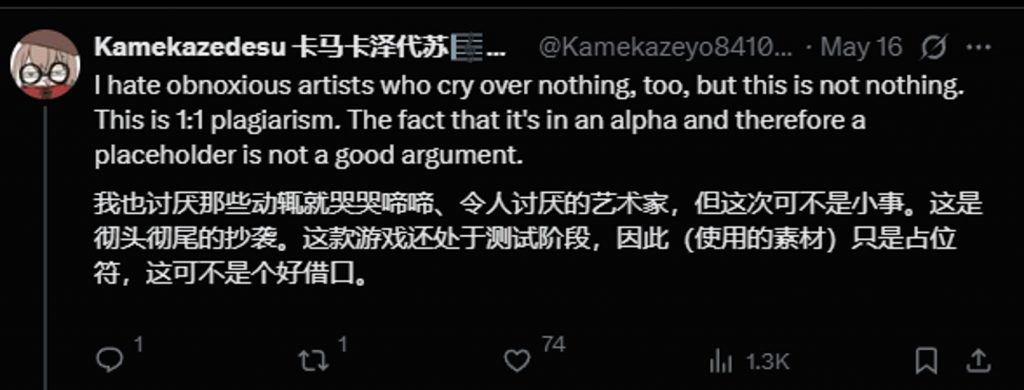
Task: Click the 74 likes count
Action: (553, 344)
